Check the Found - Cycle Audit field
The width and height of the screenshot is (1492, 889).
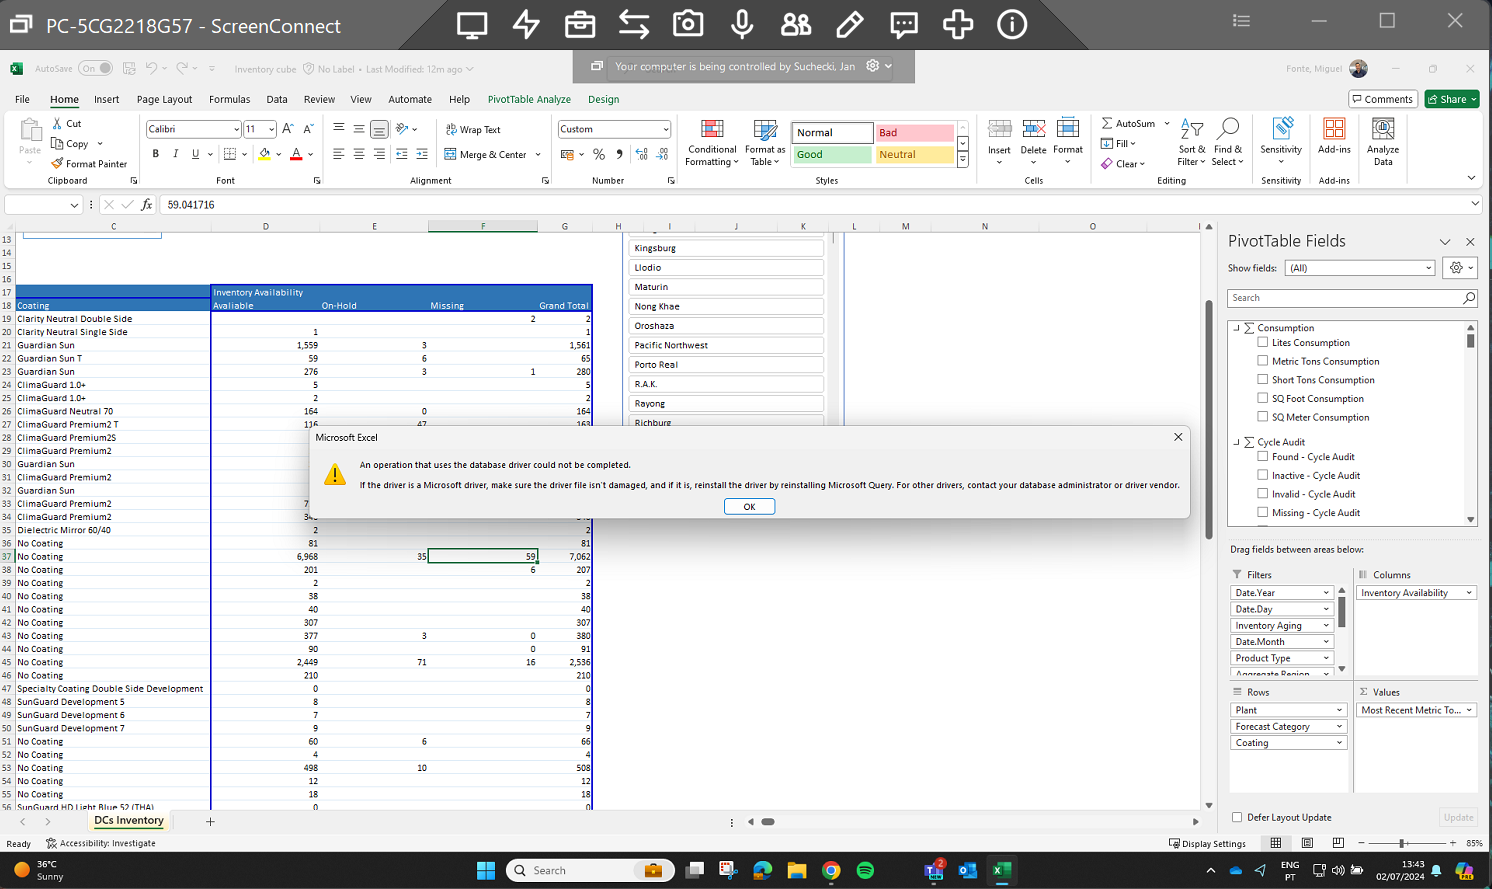click(1262, 456)
